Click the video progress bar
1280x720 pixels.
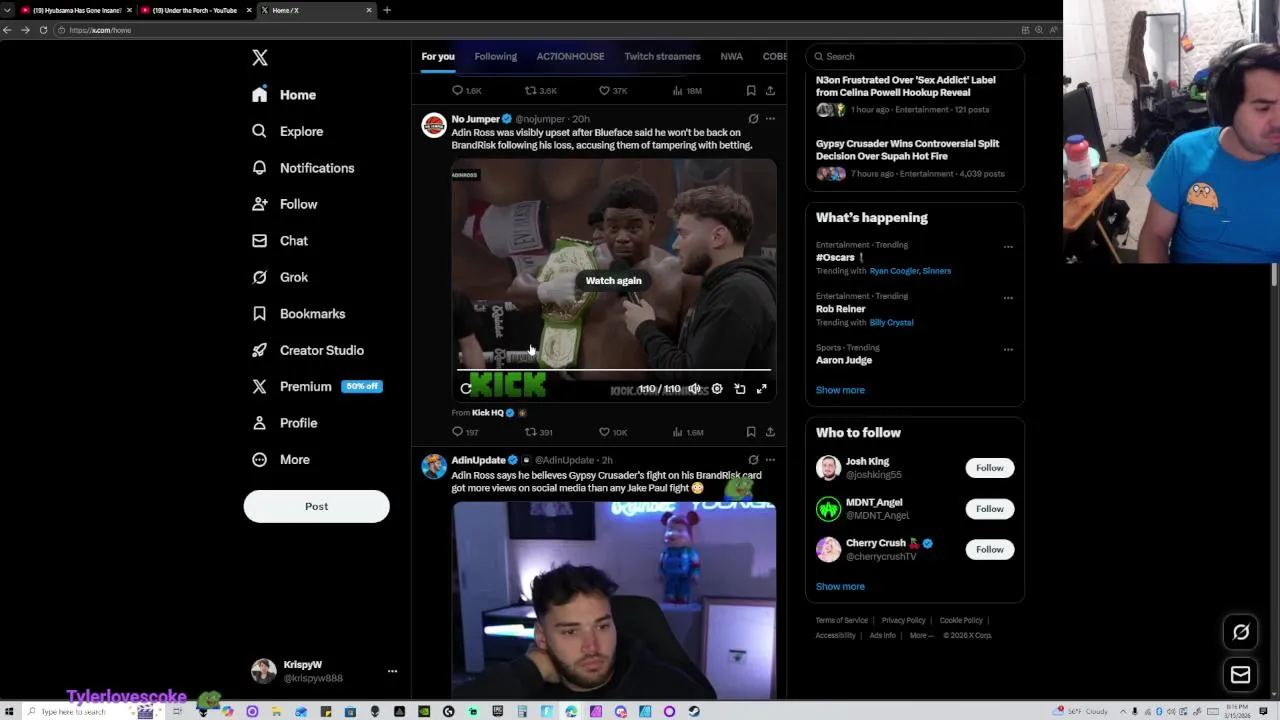pyautogui.click(x=613, y=370)
